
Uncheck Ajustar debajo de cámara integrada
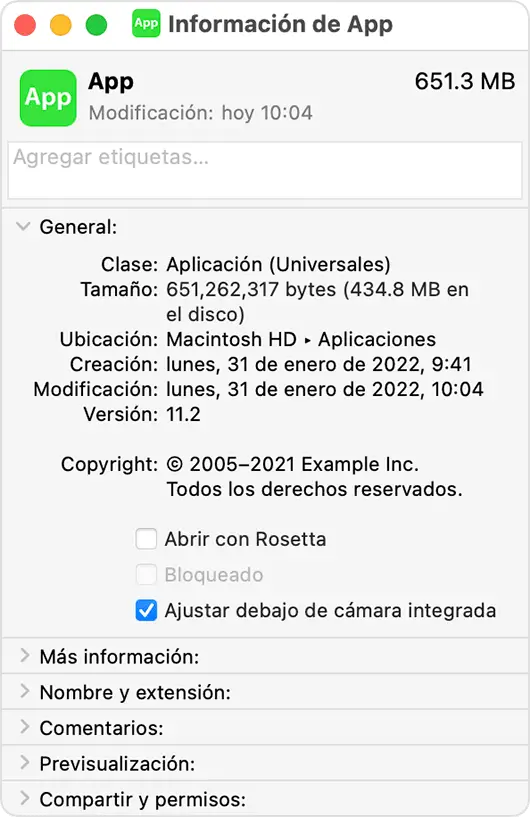point(146,610)
